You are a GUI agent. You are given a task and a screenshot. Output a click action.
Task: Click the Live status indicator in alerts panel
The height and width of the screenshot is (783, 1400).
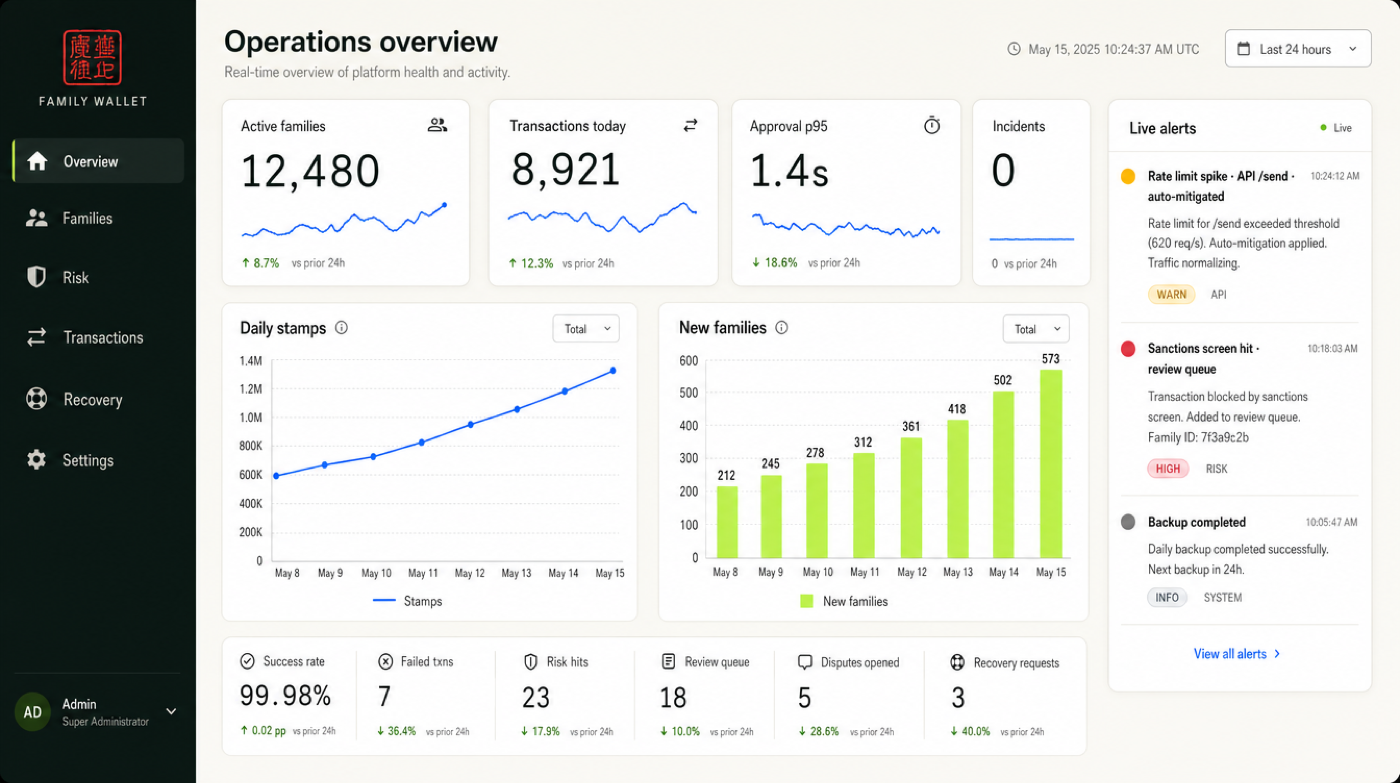click(x=1336, y=128)
